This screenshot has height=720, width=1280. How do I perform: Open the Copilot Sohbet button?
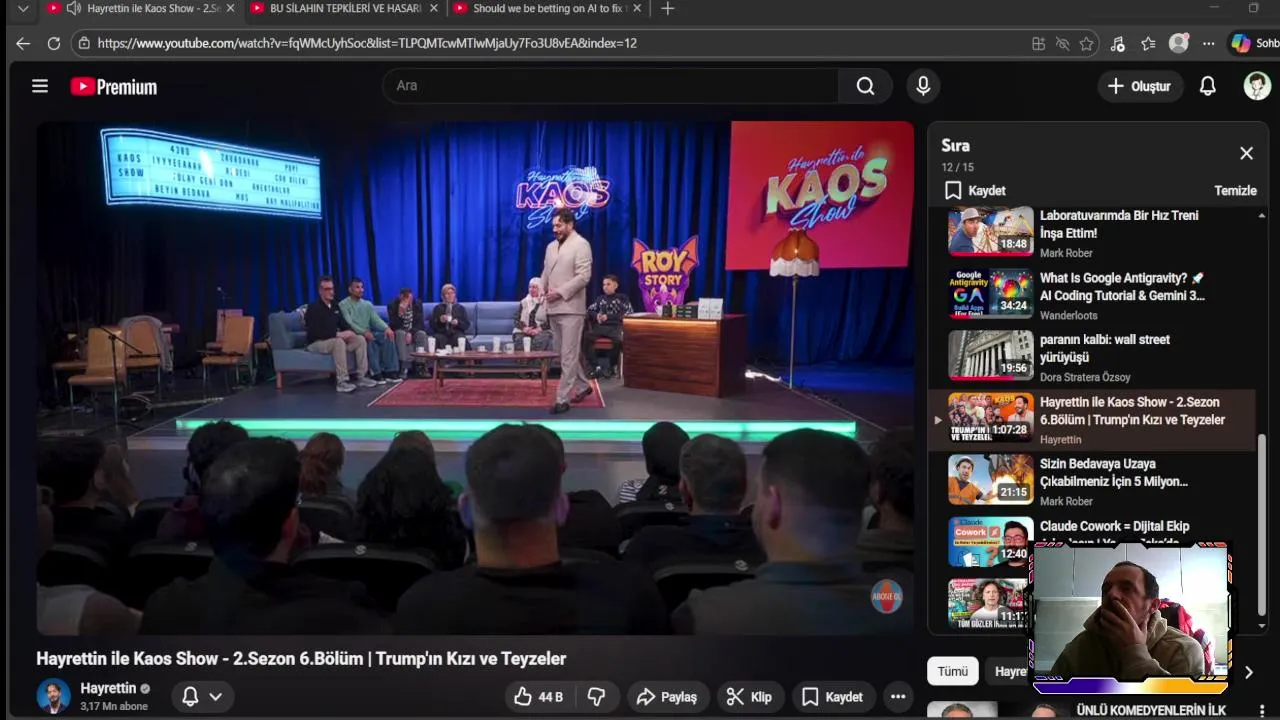click(1254, 43)
